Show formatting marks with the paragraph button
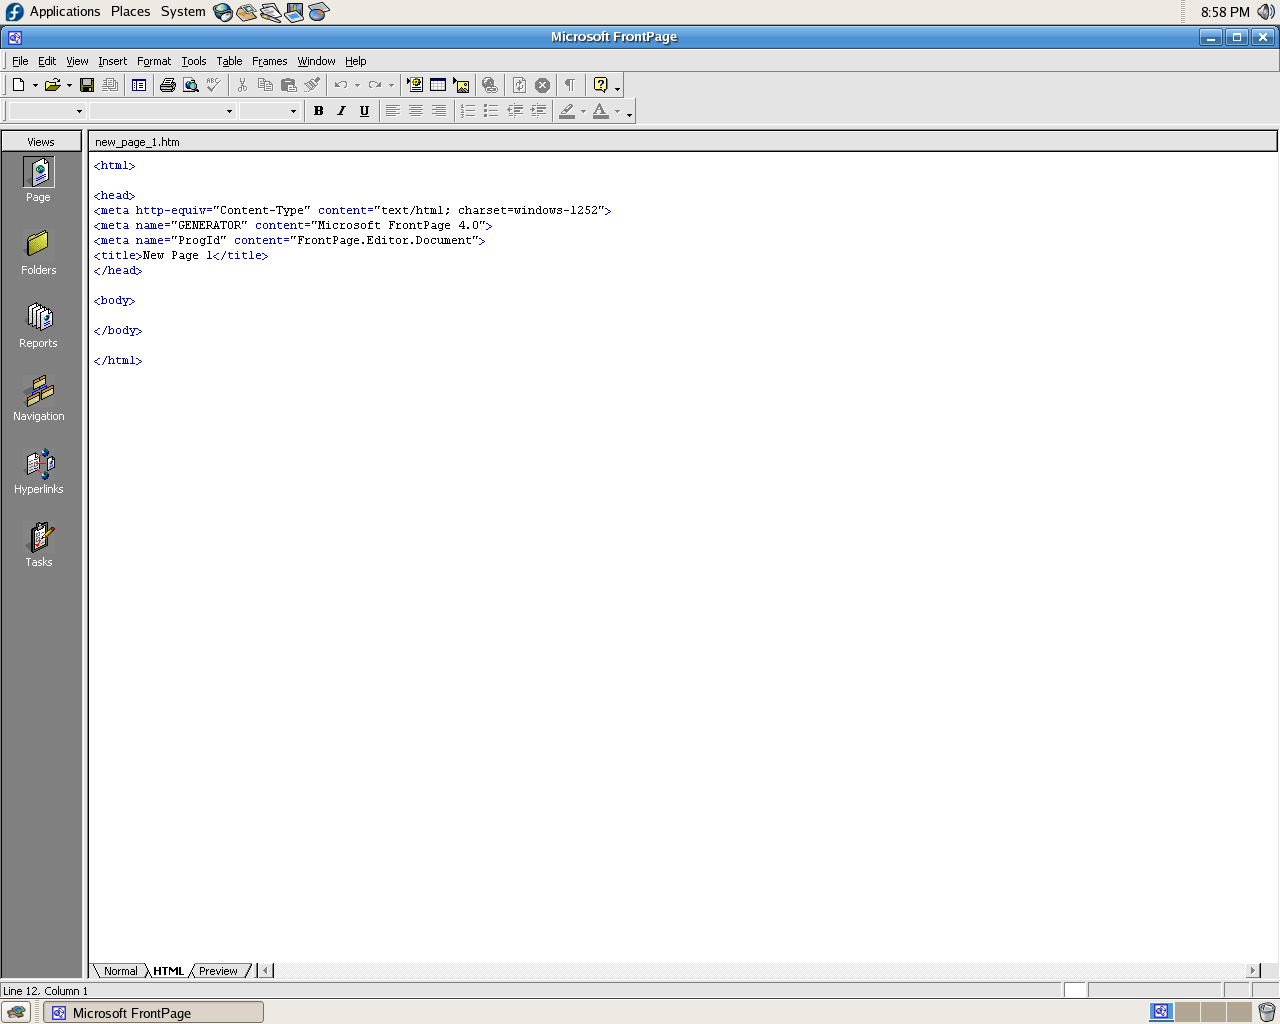 point(569,85)
